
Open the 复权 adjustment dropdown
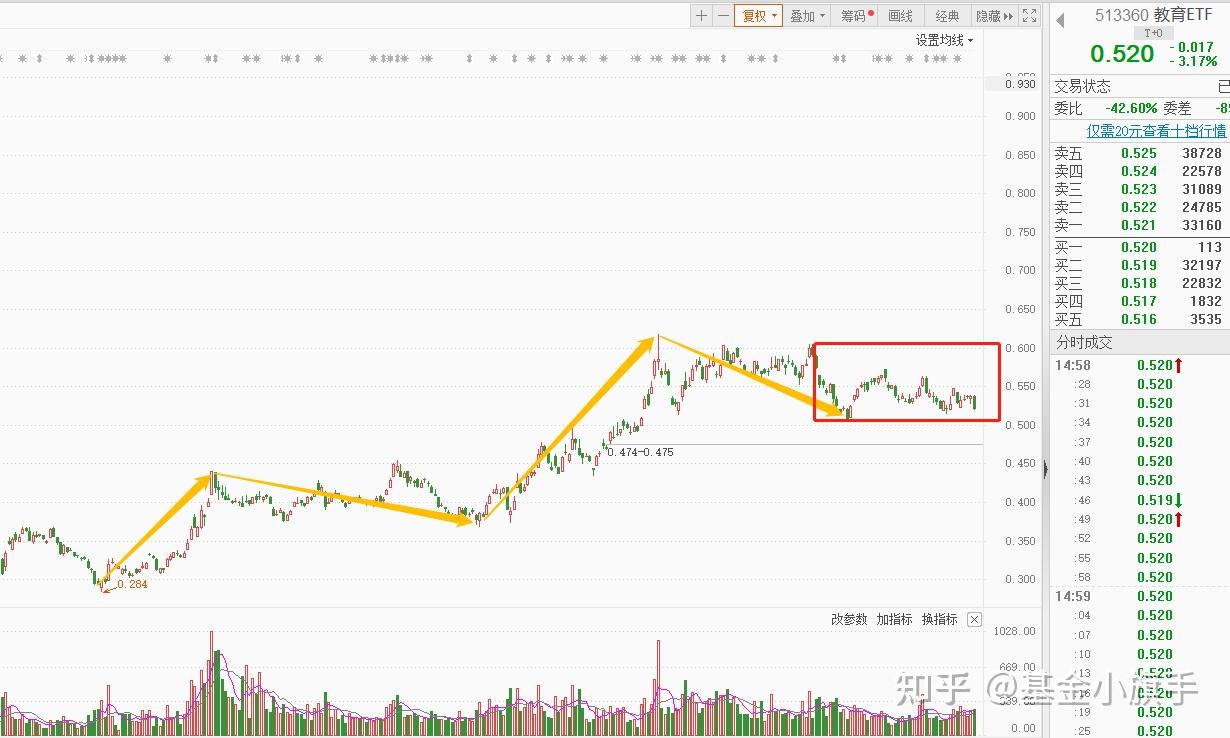758,15
